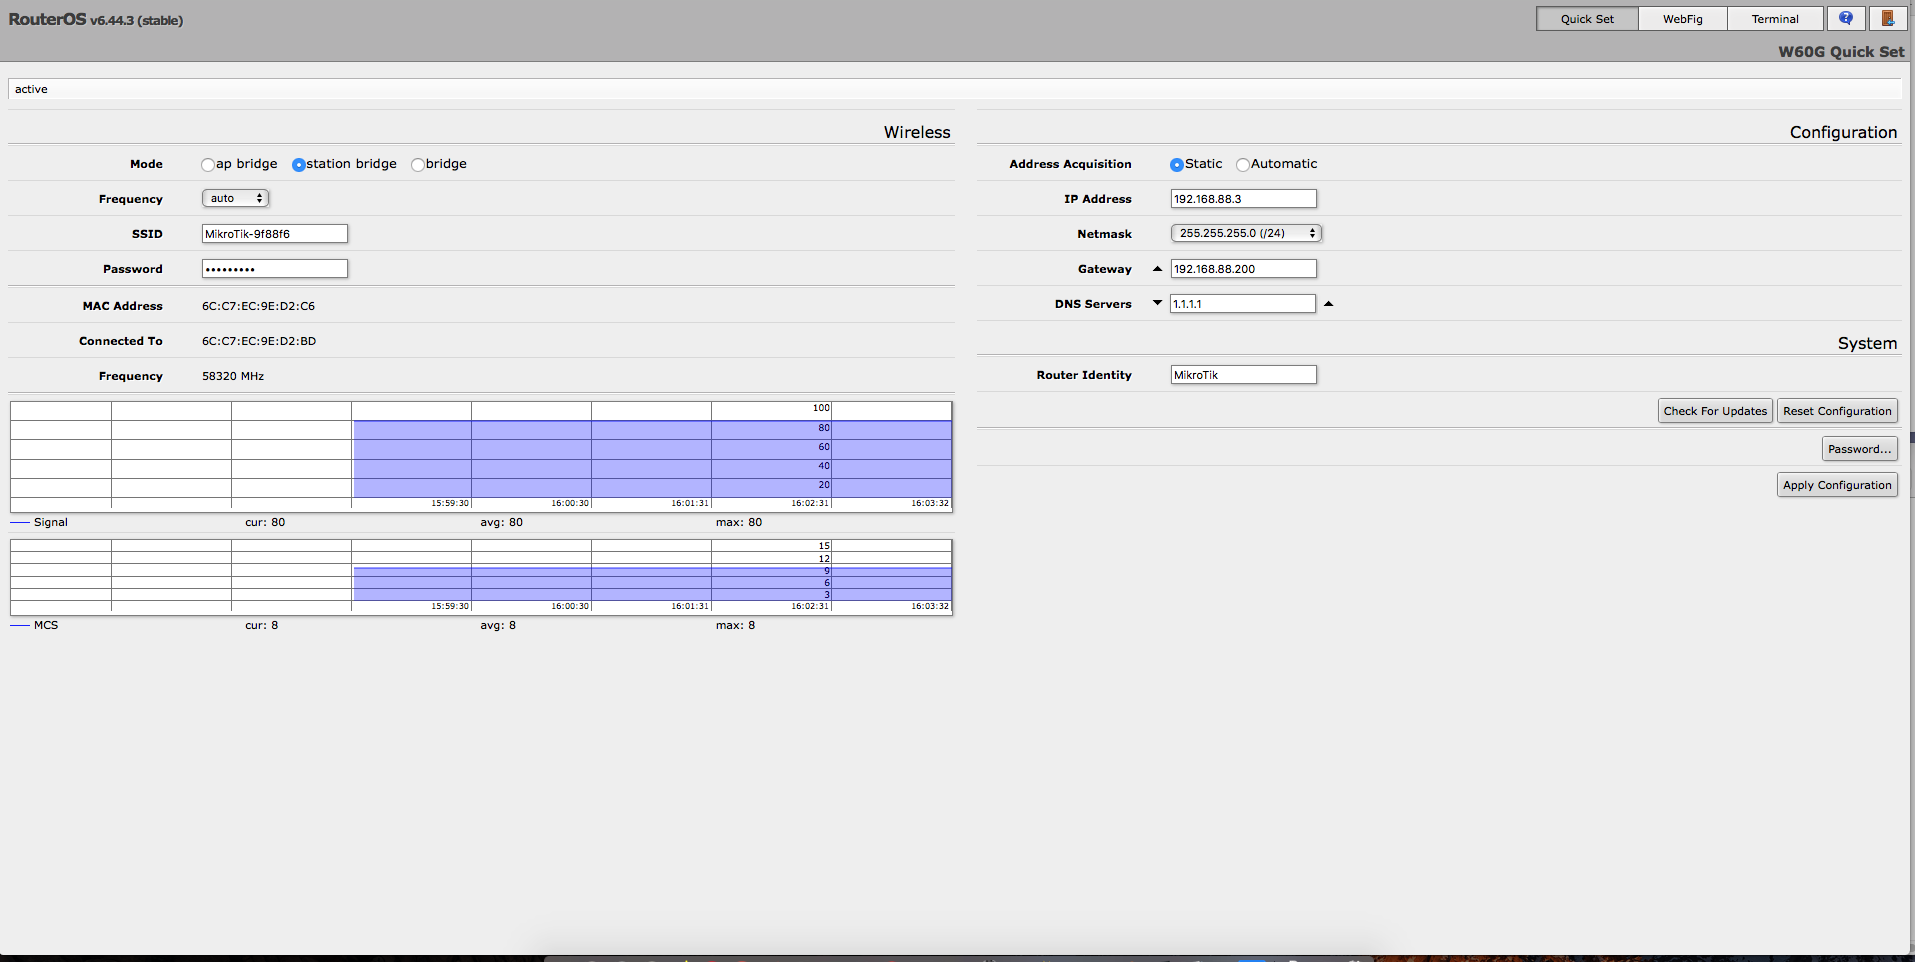Image resolution: width=1915 pixels, height=962 pixels.
Task: Click the RouterOS v6.44.3 title
Action: tap(96, 20)
